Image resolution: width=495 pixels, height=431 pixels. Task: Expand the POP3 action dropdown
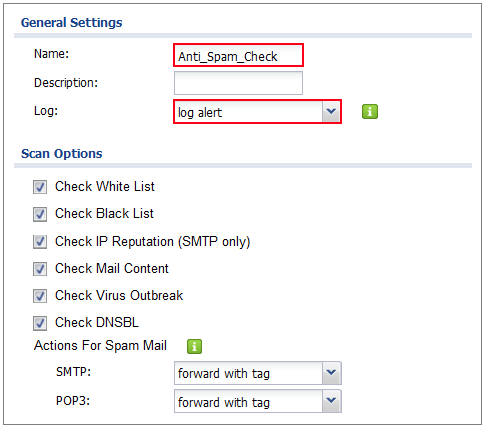pyautogui.click(x=258, y=401)
